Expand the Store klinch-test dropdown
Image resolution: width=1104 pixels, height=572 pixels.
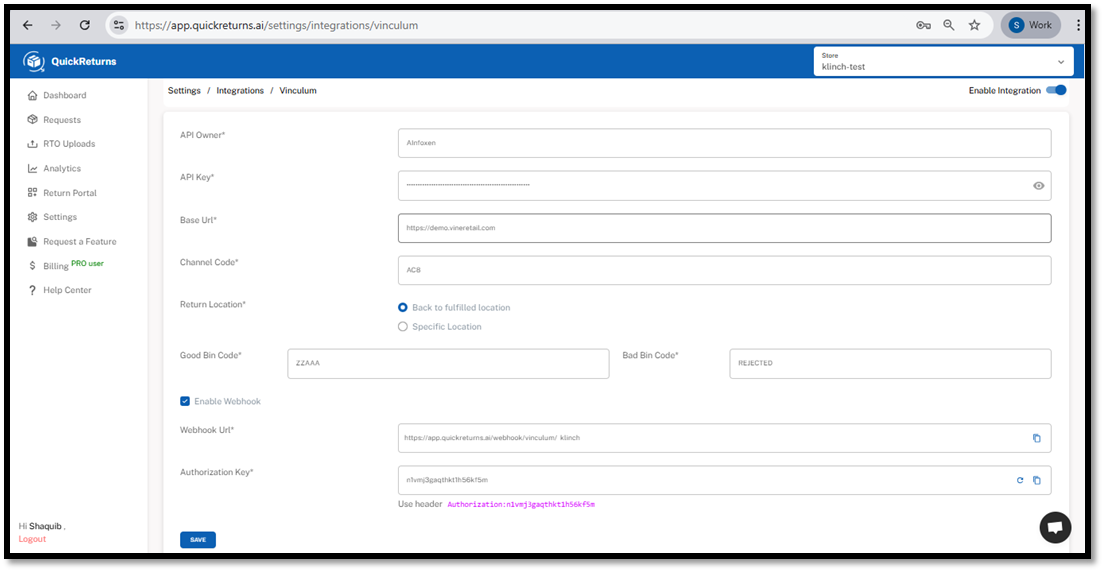tap(943, 61)
